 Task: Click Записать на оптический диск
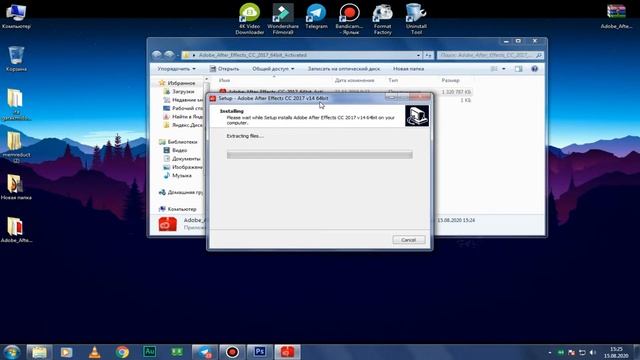(x=344, y=69)
